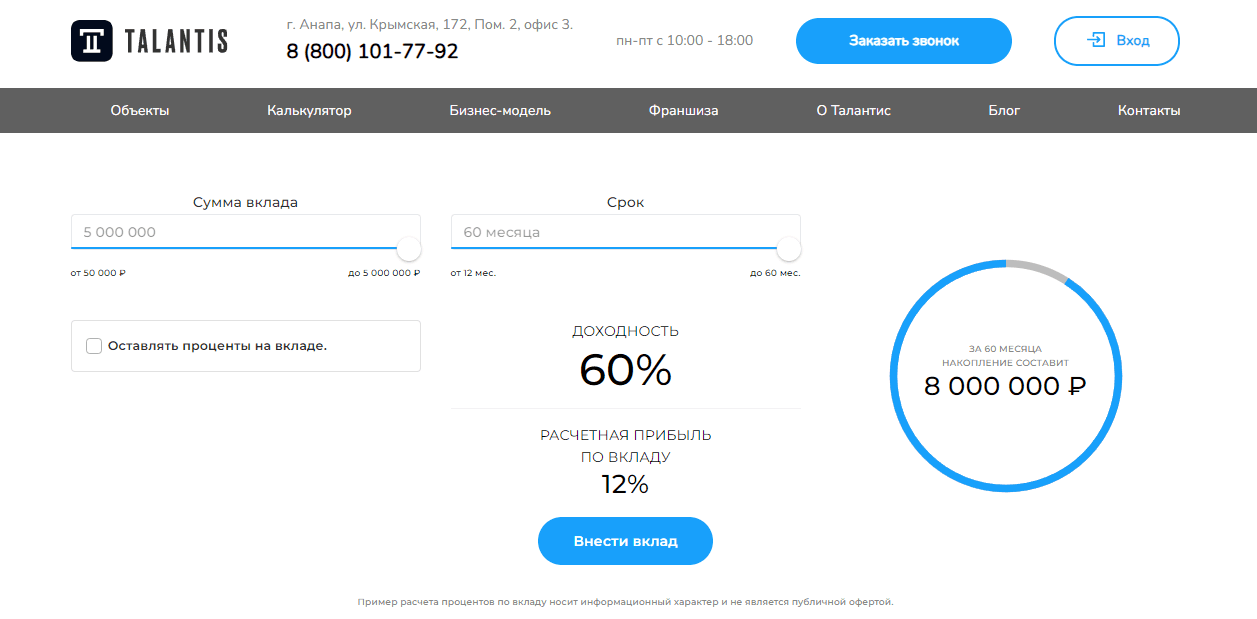Enable 'Оставлять проценты на вкладе' checkbox
Screen dimensions: 1257x619
point(93,345)
